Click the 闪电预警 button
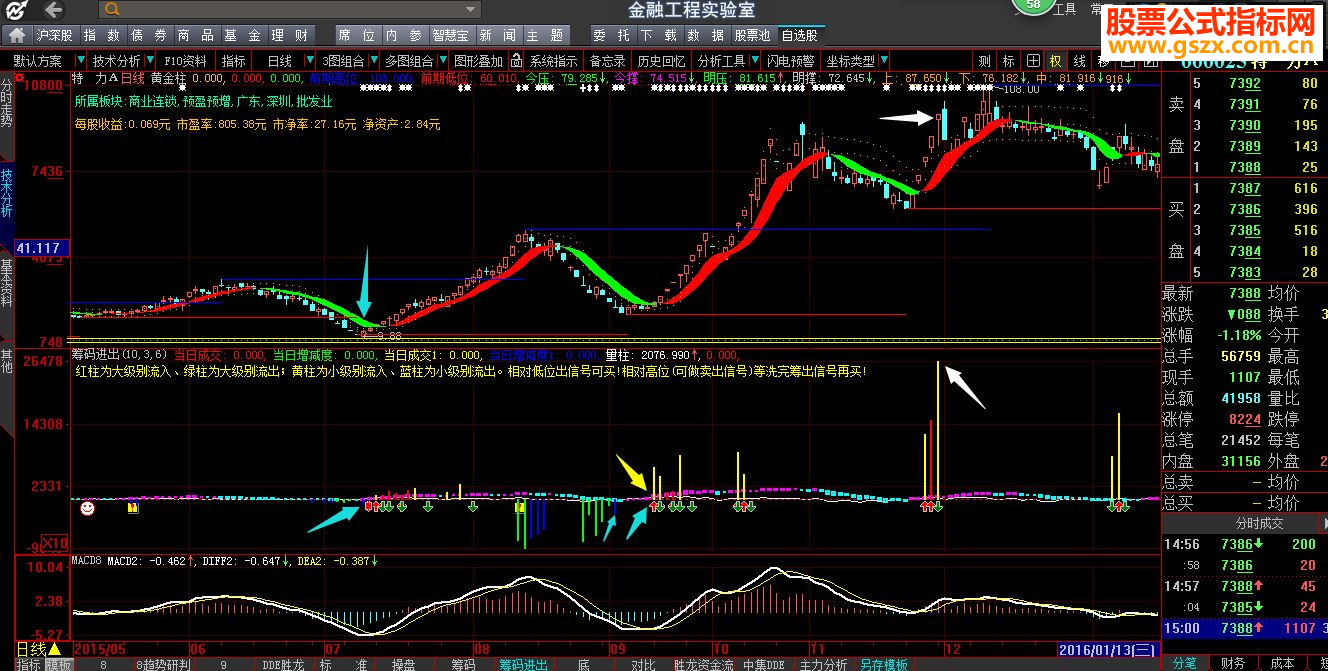Screen dimensions: 1328x671 coord(790,61)
